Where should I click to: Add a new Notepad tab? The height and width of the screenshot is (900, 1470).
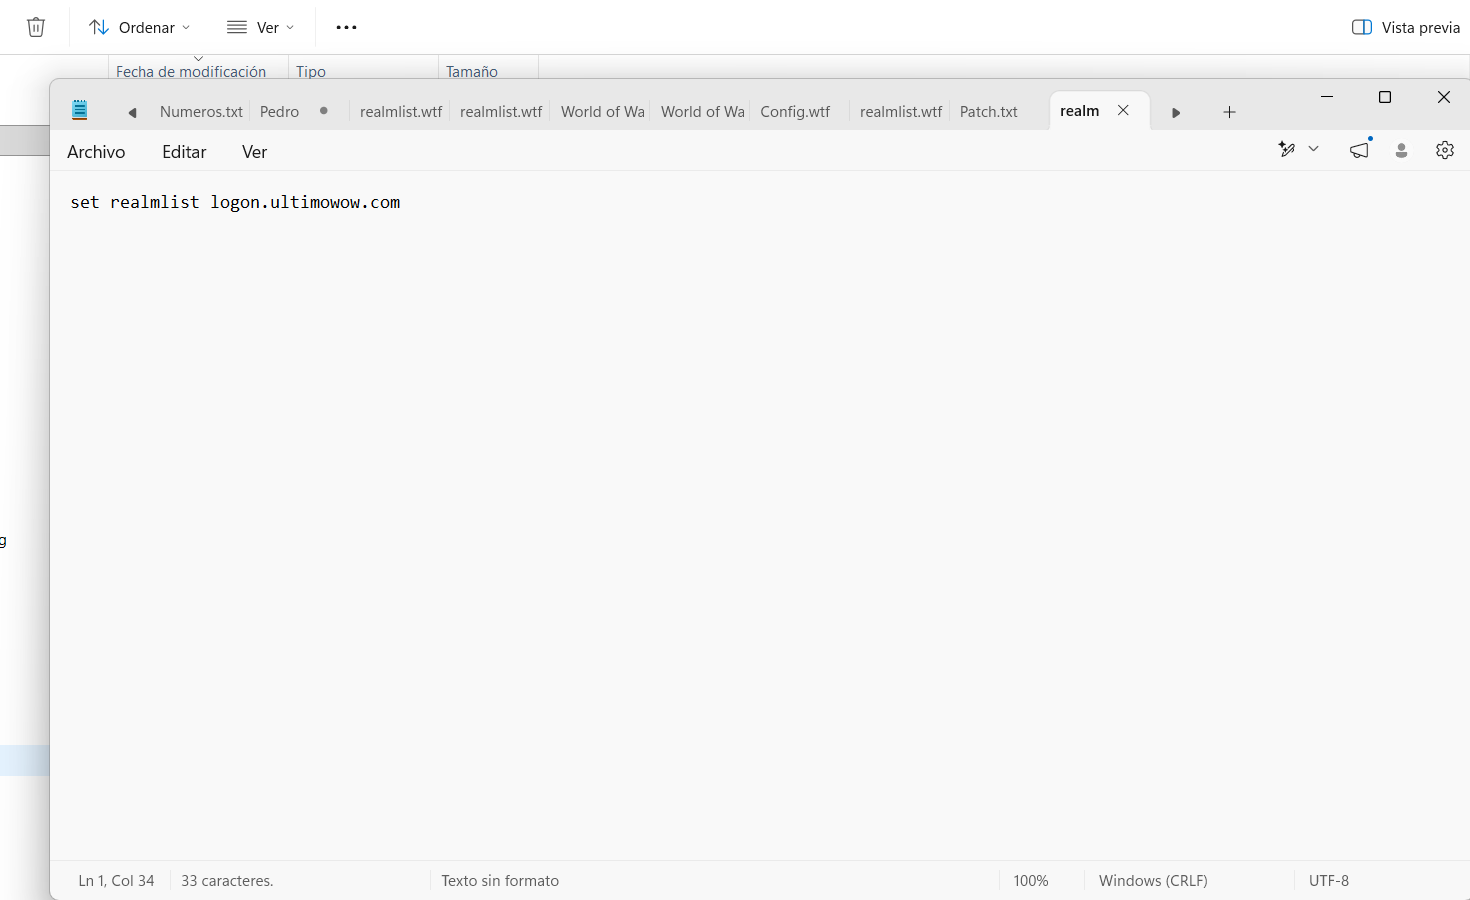pyautogui.click(x=1229, y=112)
